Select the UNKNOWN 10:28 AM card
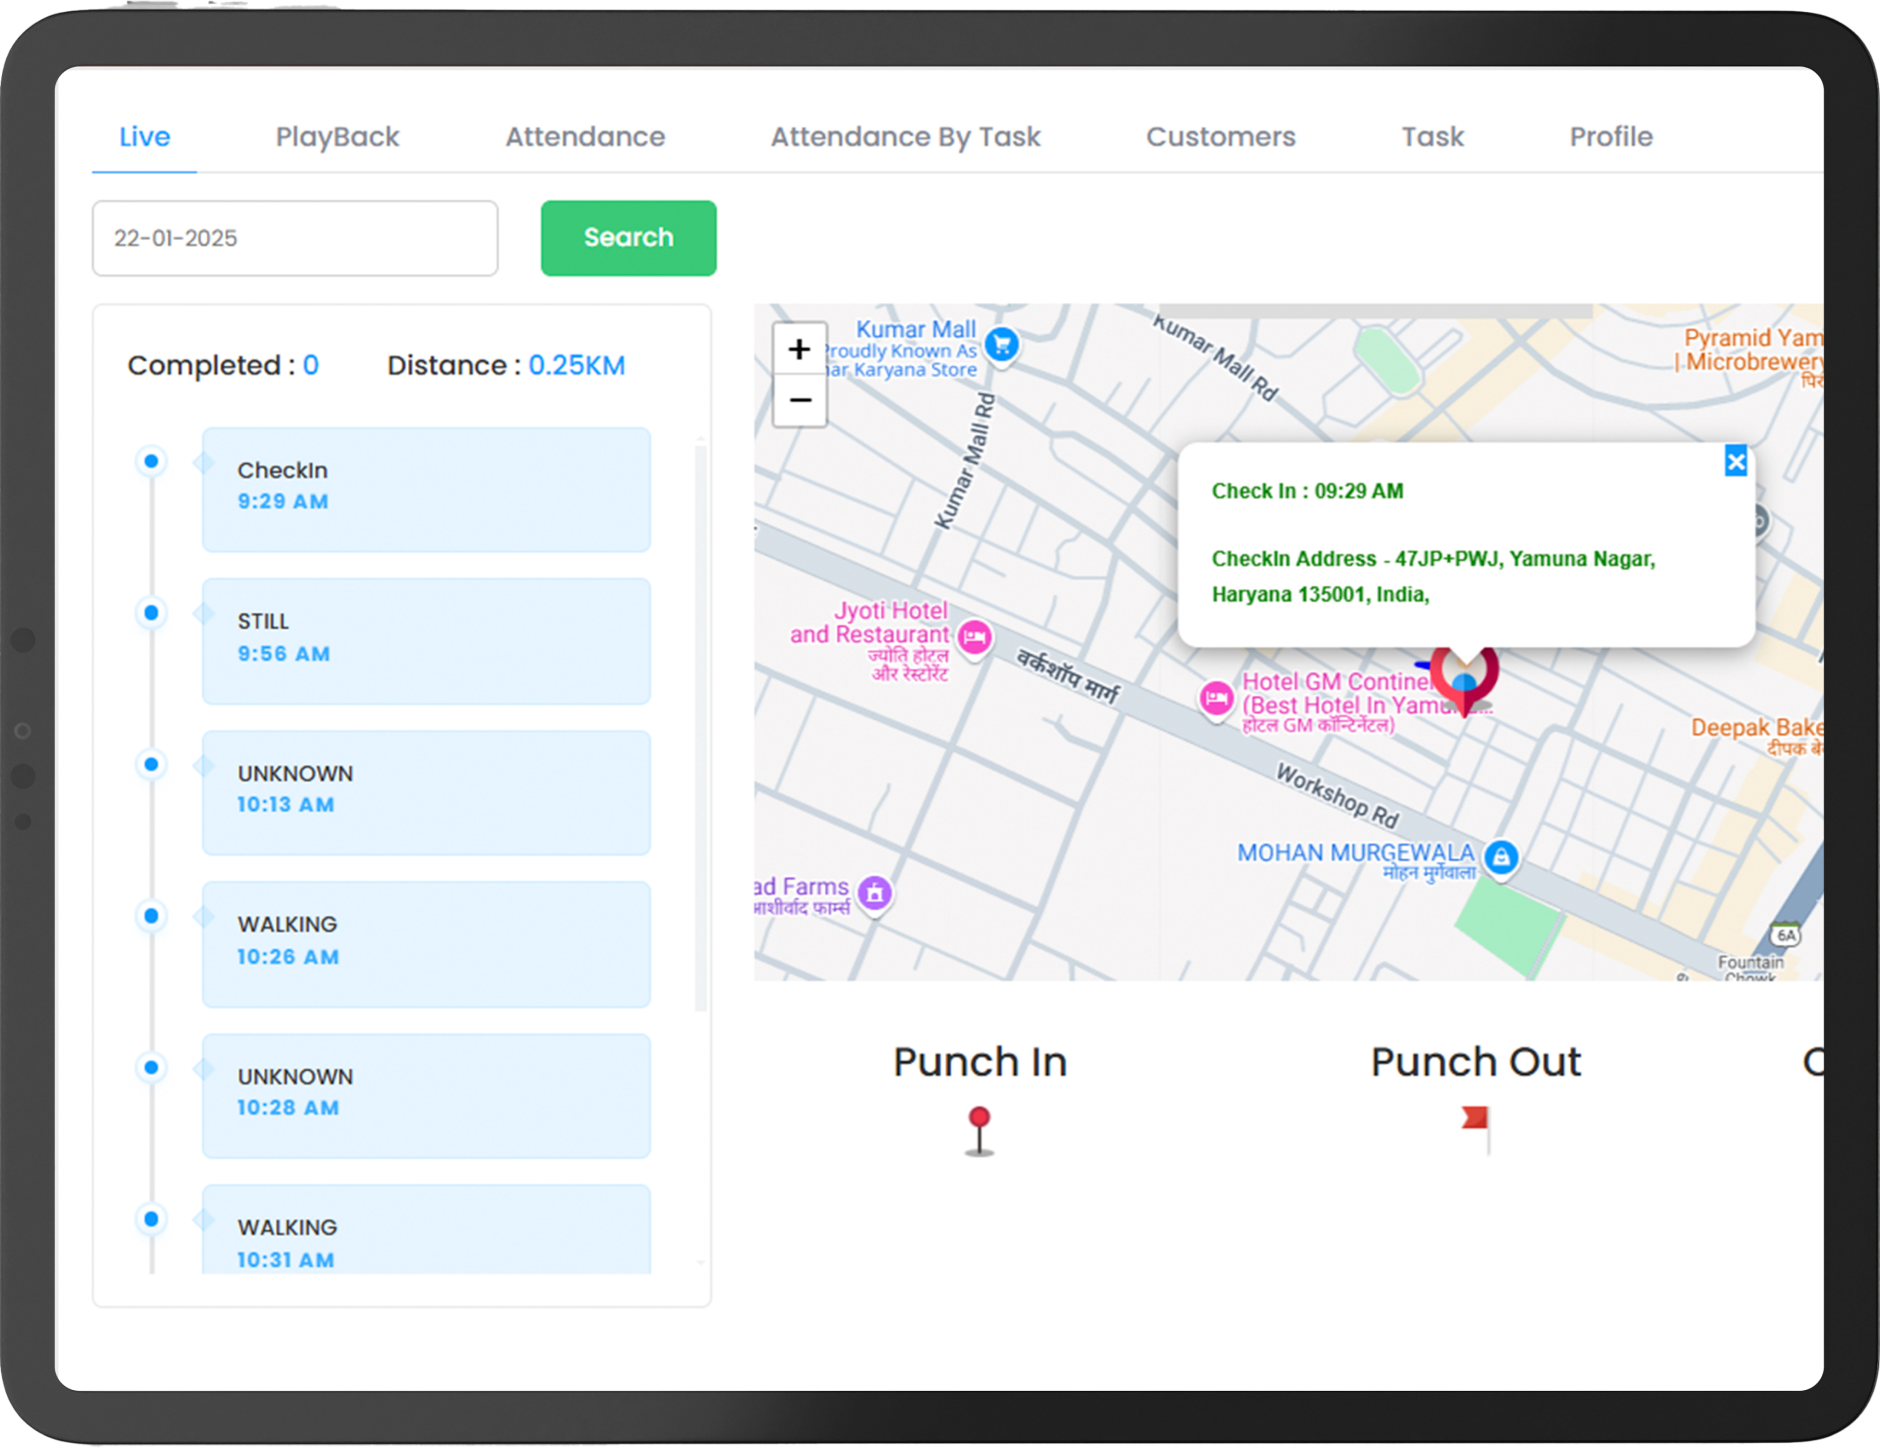The height and width of the screenshot is (1448, 1880). (426, 1096)
